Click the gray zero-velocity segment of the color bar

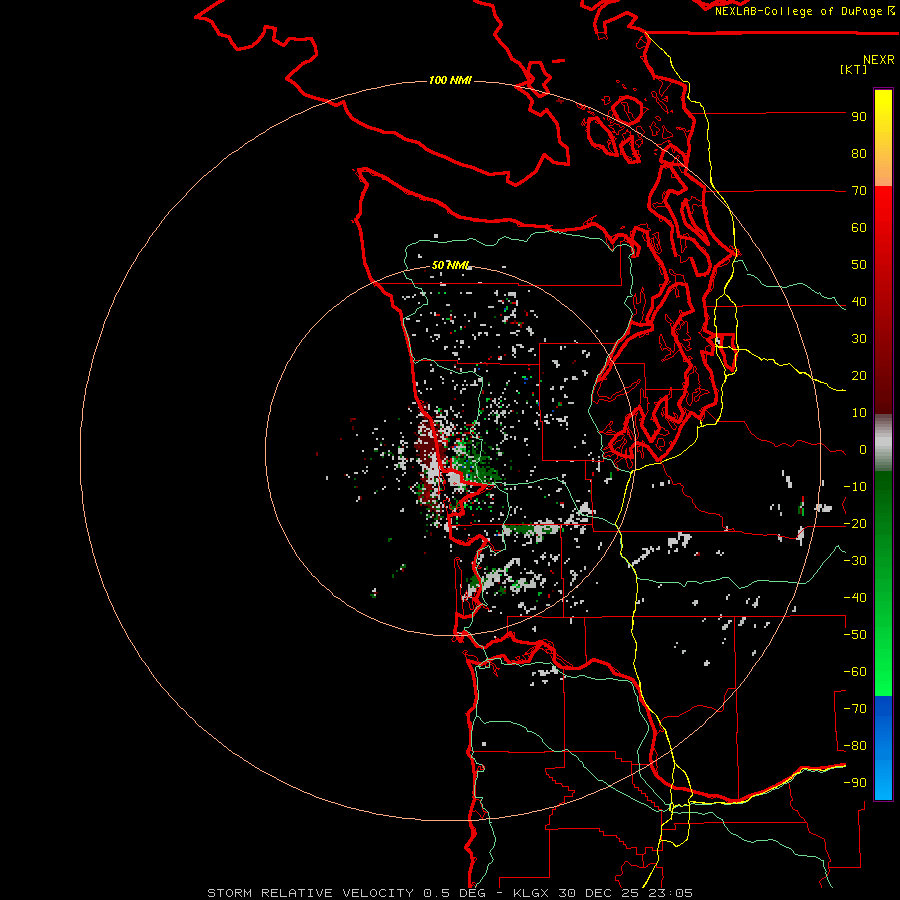883,443
